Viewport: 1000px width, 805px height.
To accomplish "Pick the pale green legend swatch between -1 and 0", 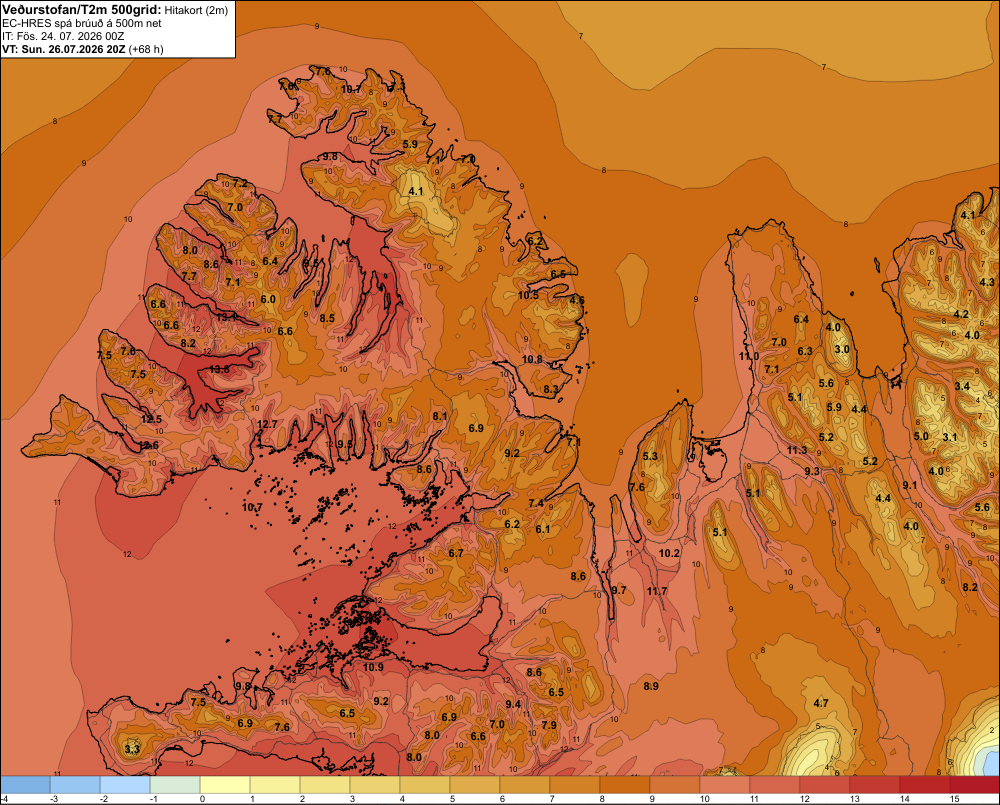I will pyautogui.click(x=175, y=785).
